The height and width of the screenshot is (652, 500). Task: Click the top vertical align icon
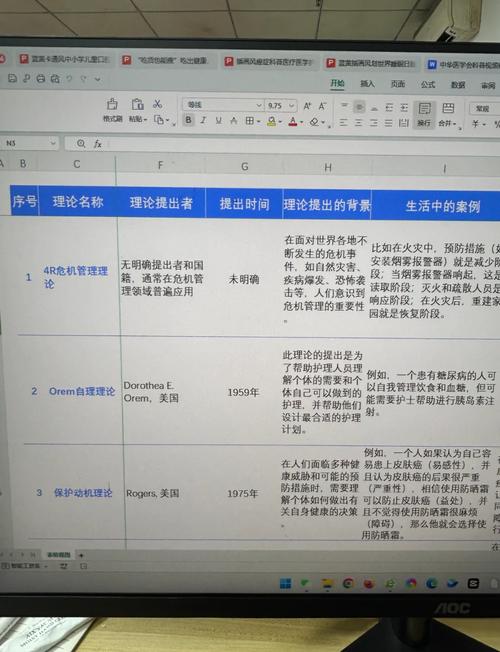[344, 106]
